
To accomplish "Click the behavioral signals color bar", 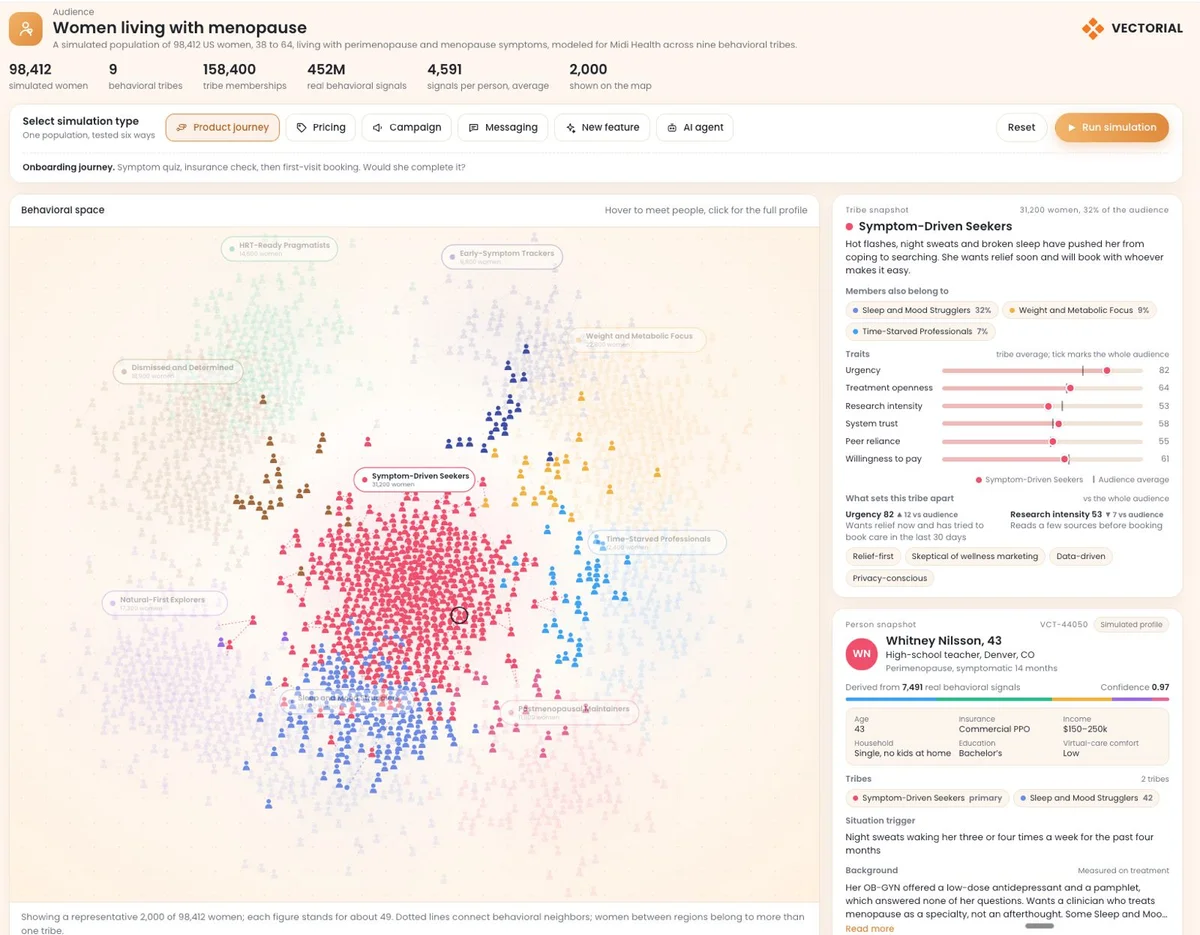I will 1007,699.
